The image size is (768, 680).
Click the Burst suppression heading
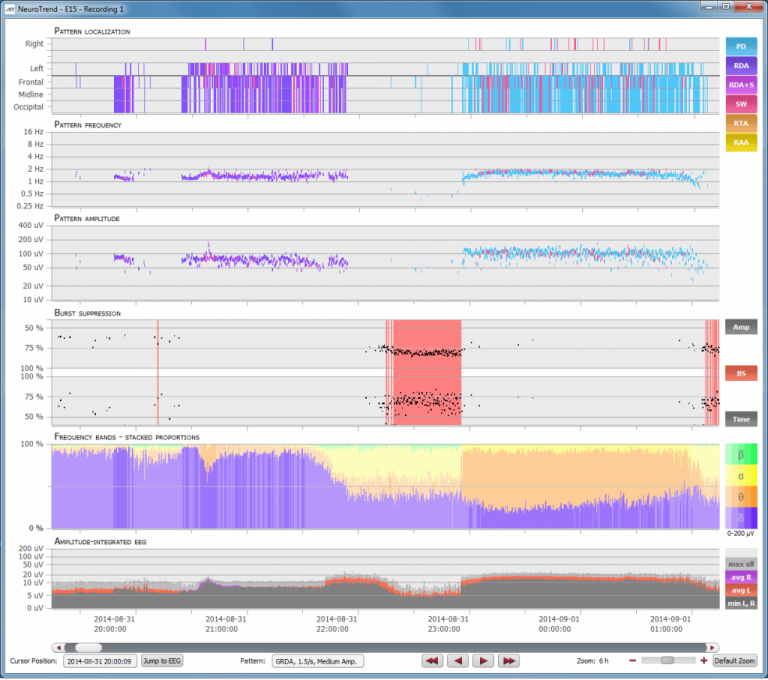coord(88,313)
